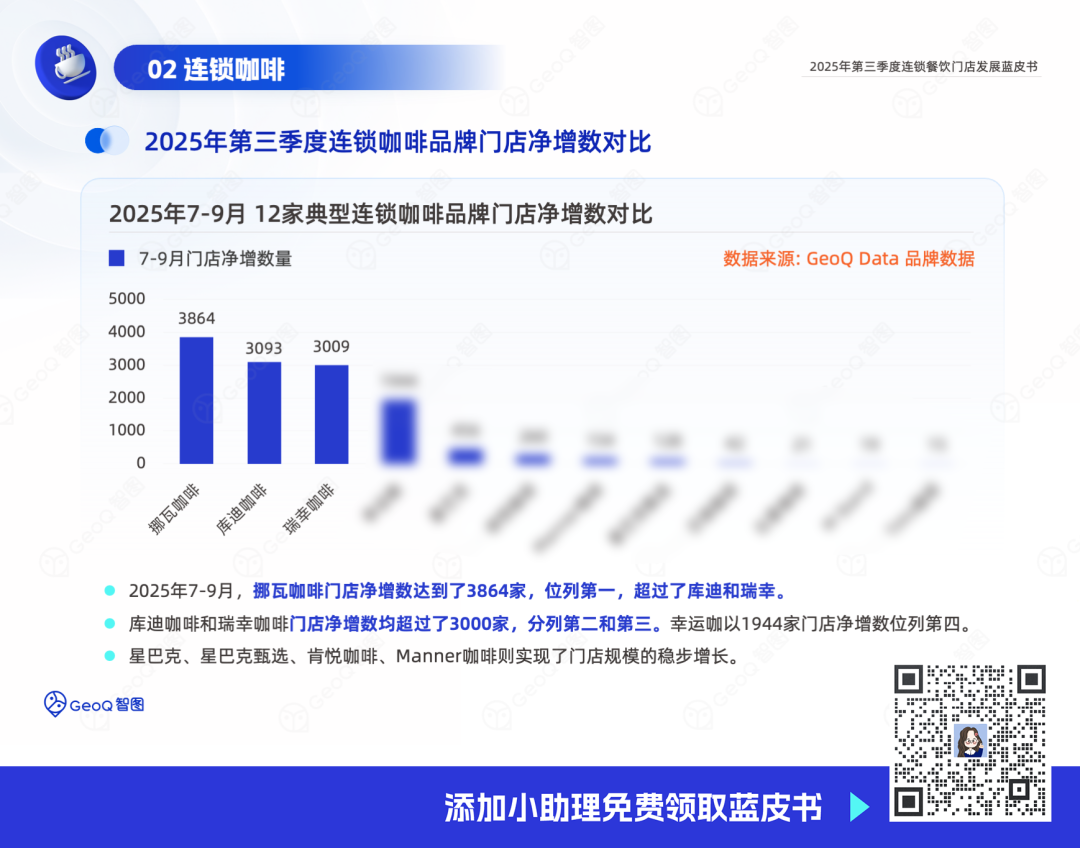Click the avatar in the QR code center

970,741
